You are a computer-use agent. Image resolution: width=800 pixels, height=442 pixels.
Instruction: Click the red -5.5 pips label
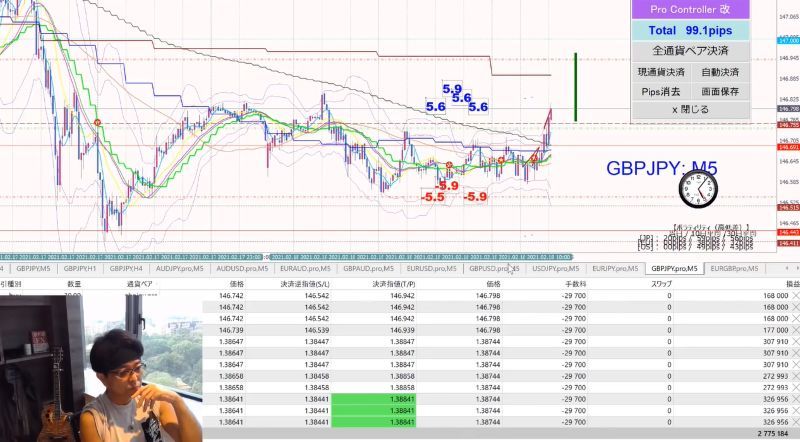[433, 197]
